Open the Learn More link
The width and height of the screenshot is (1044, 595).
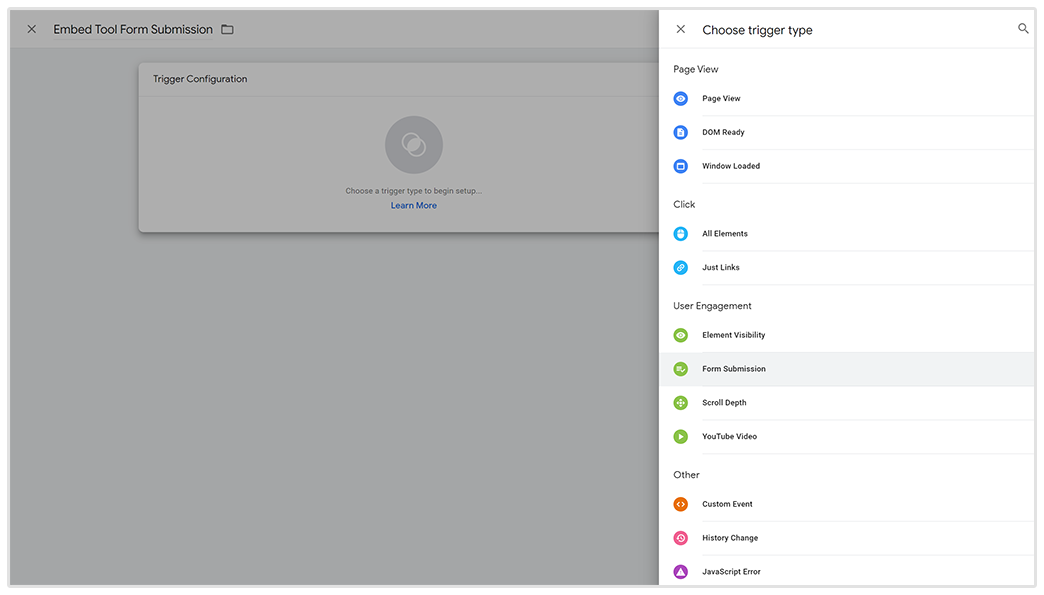pyautogui.click(x=413, y=206)
